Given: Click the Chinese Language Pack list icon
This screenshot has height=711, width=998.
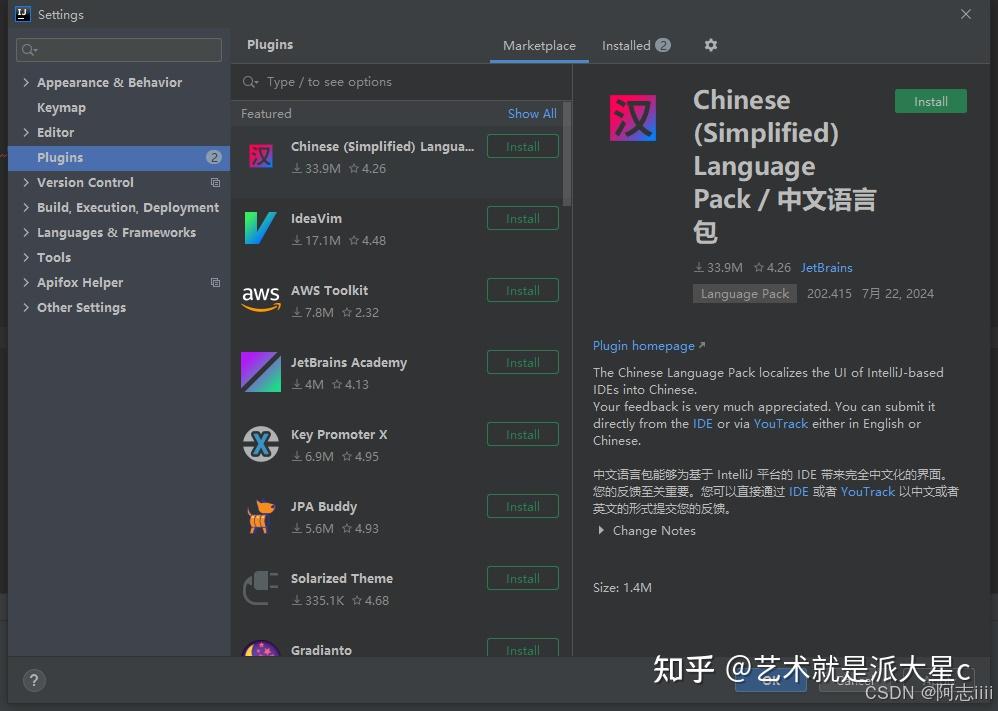Looking at the screenshot, I should coord(260,157).
